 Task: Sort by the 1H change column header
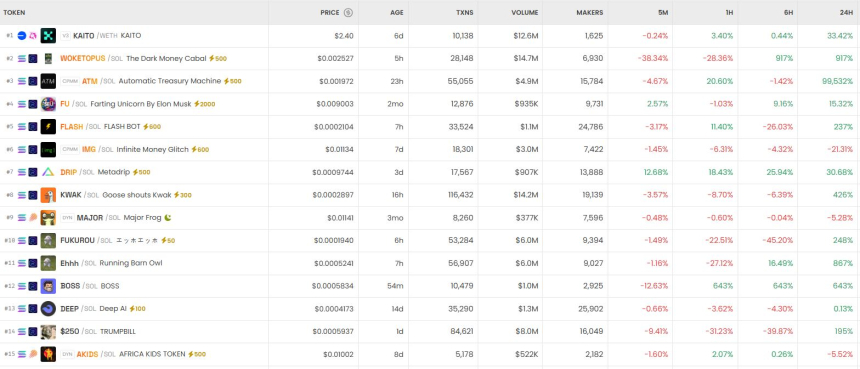click(x=729, y=13)
